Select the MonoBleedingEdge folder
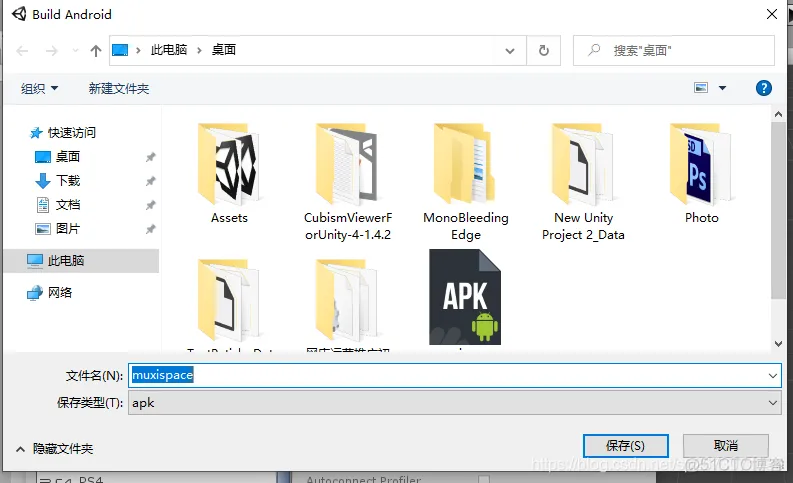793x483 pixels. point(466,182)
